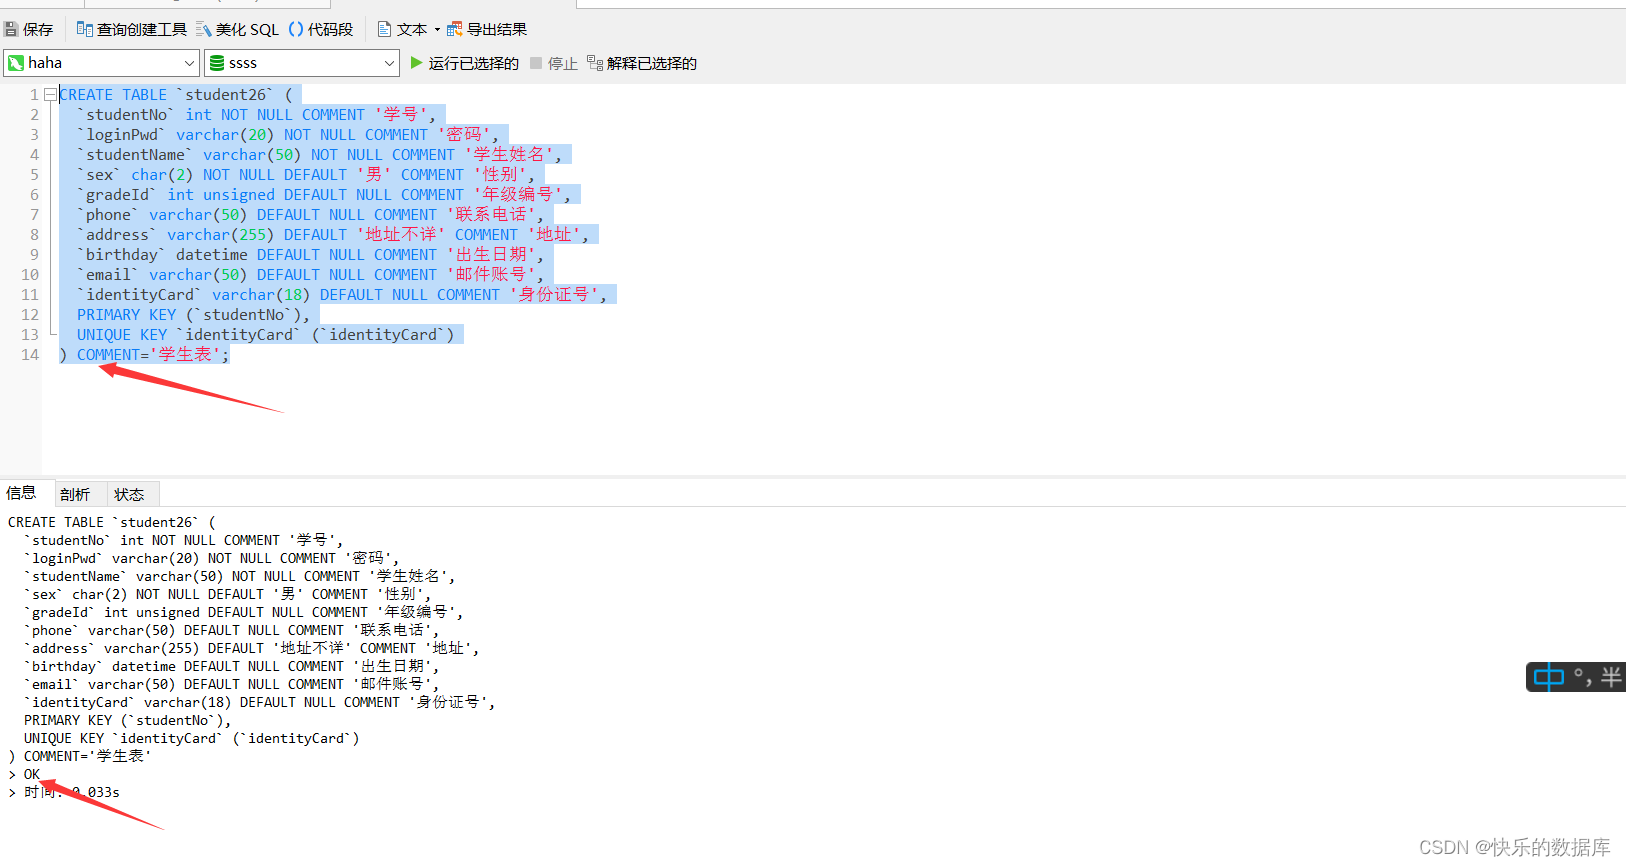This screenshot has height=866, width=1626.
Task: Click the UNIQUE KEY keyword in editor
Action: (122, 335)
